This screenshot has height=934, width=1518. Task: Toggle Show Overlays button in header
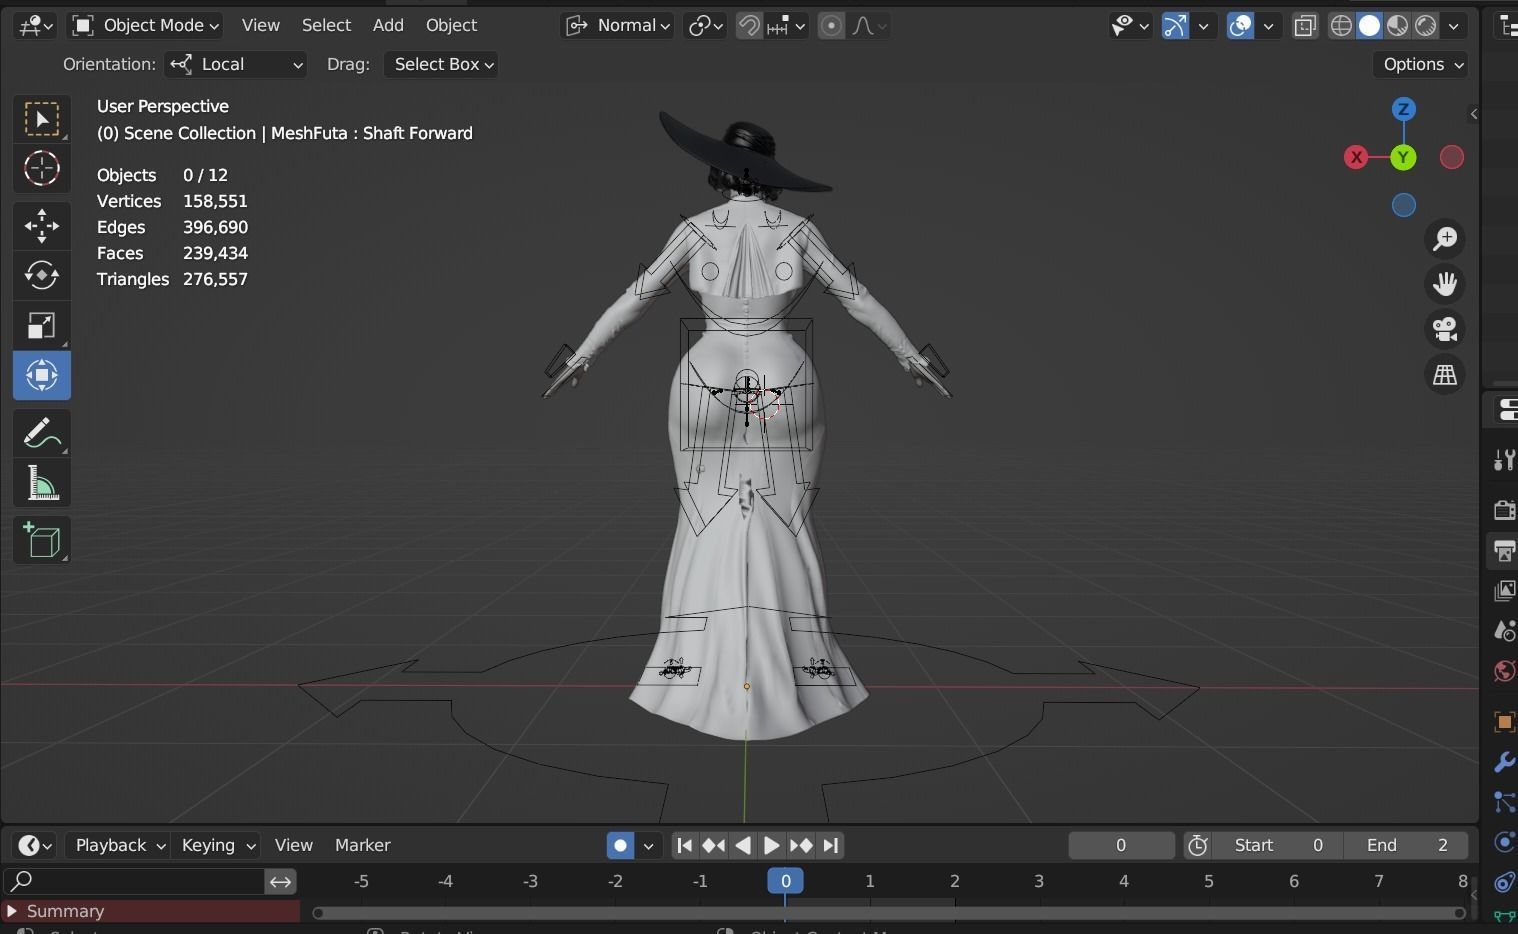pyautogui.click(x=1240, y=26)
